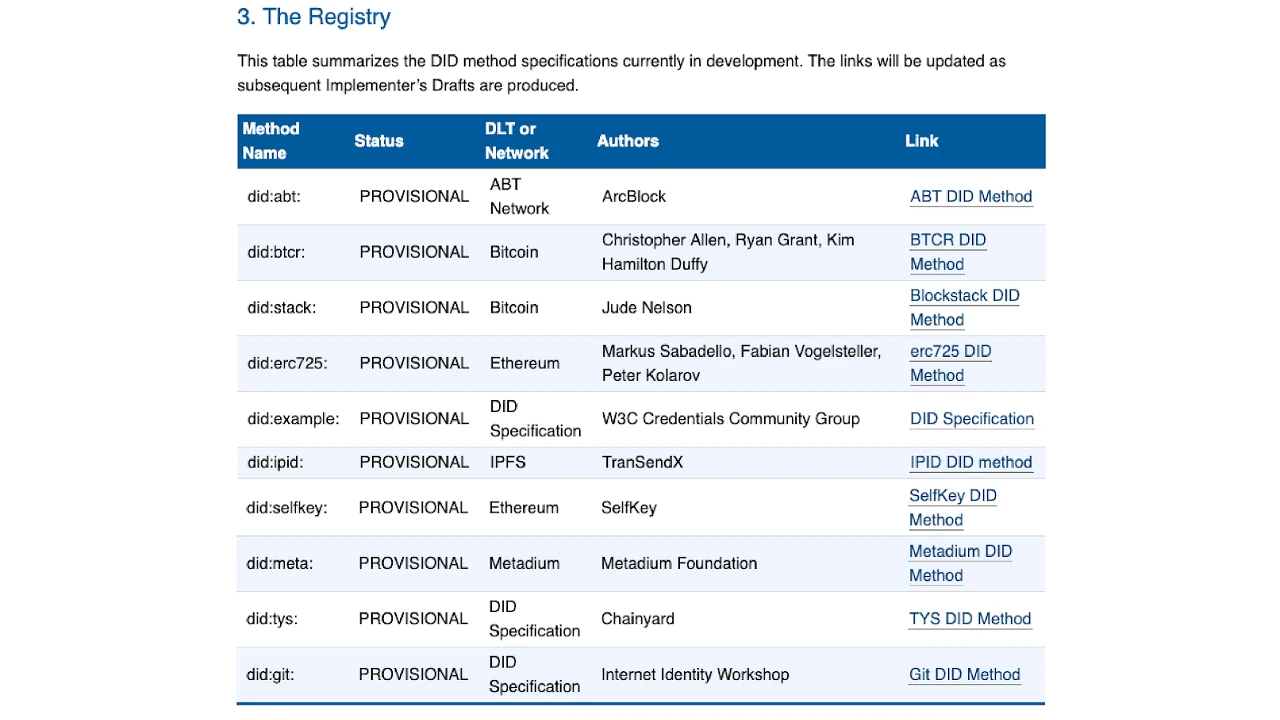Click 'DID Specification' network in did:tys: row

pos(534,619)
